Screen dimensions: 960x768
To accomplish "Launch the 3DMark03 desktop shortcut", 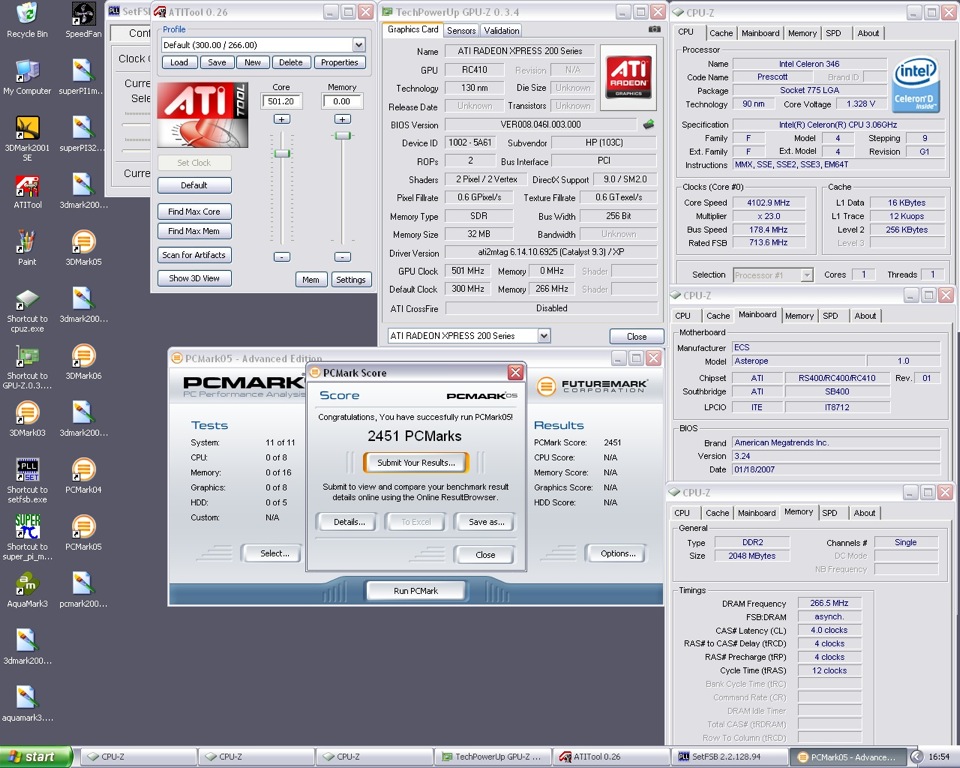I will click(27, 419).
